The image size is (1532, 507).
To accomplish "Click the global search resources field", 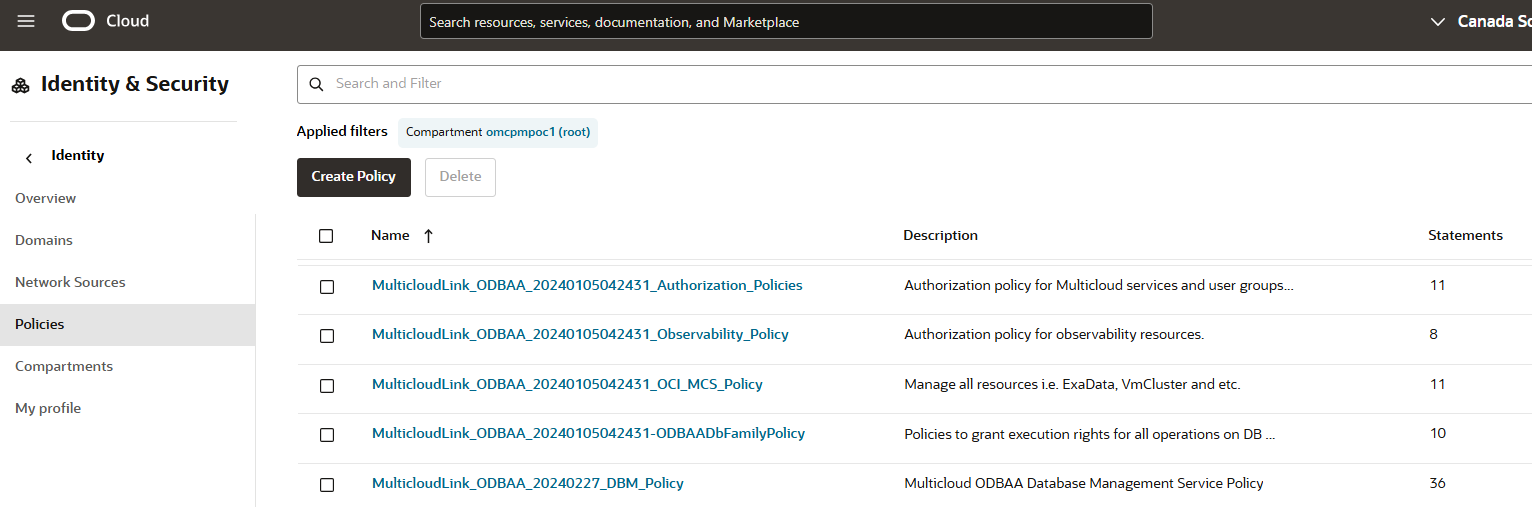I will (x=785, y=21).
